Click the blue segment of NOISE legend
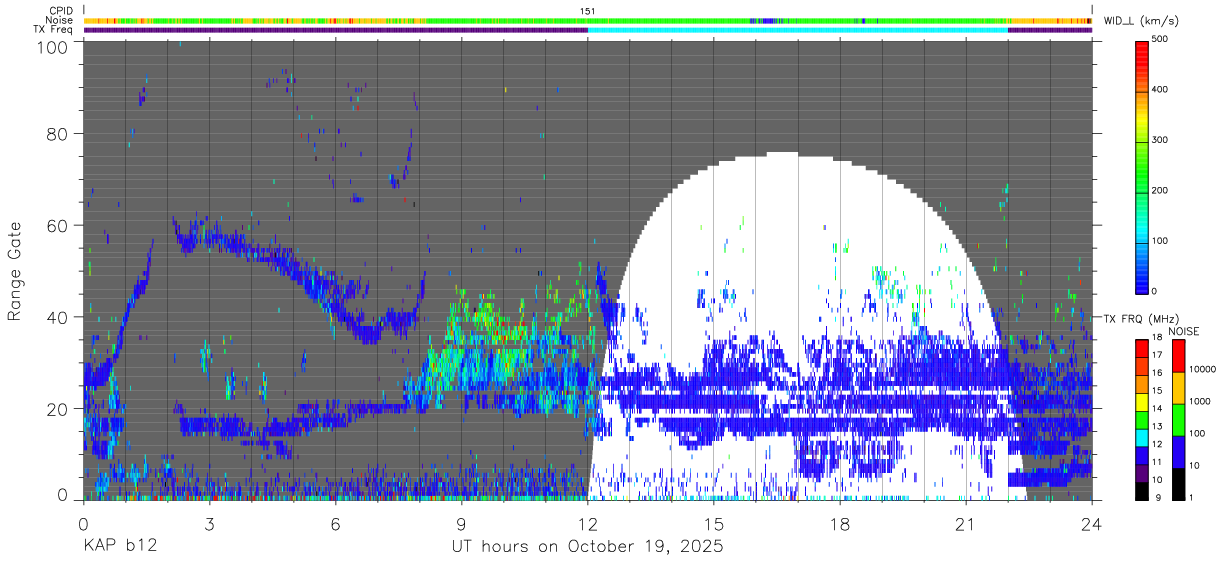 click(1178, 450)
